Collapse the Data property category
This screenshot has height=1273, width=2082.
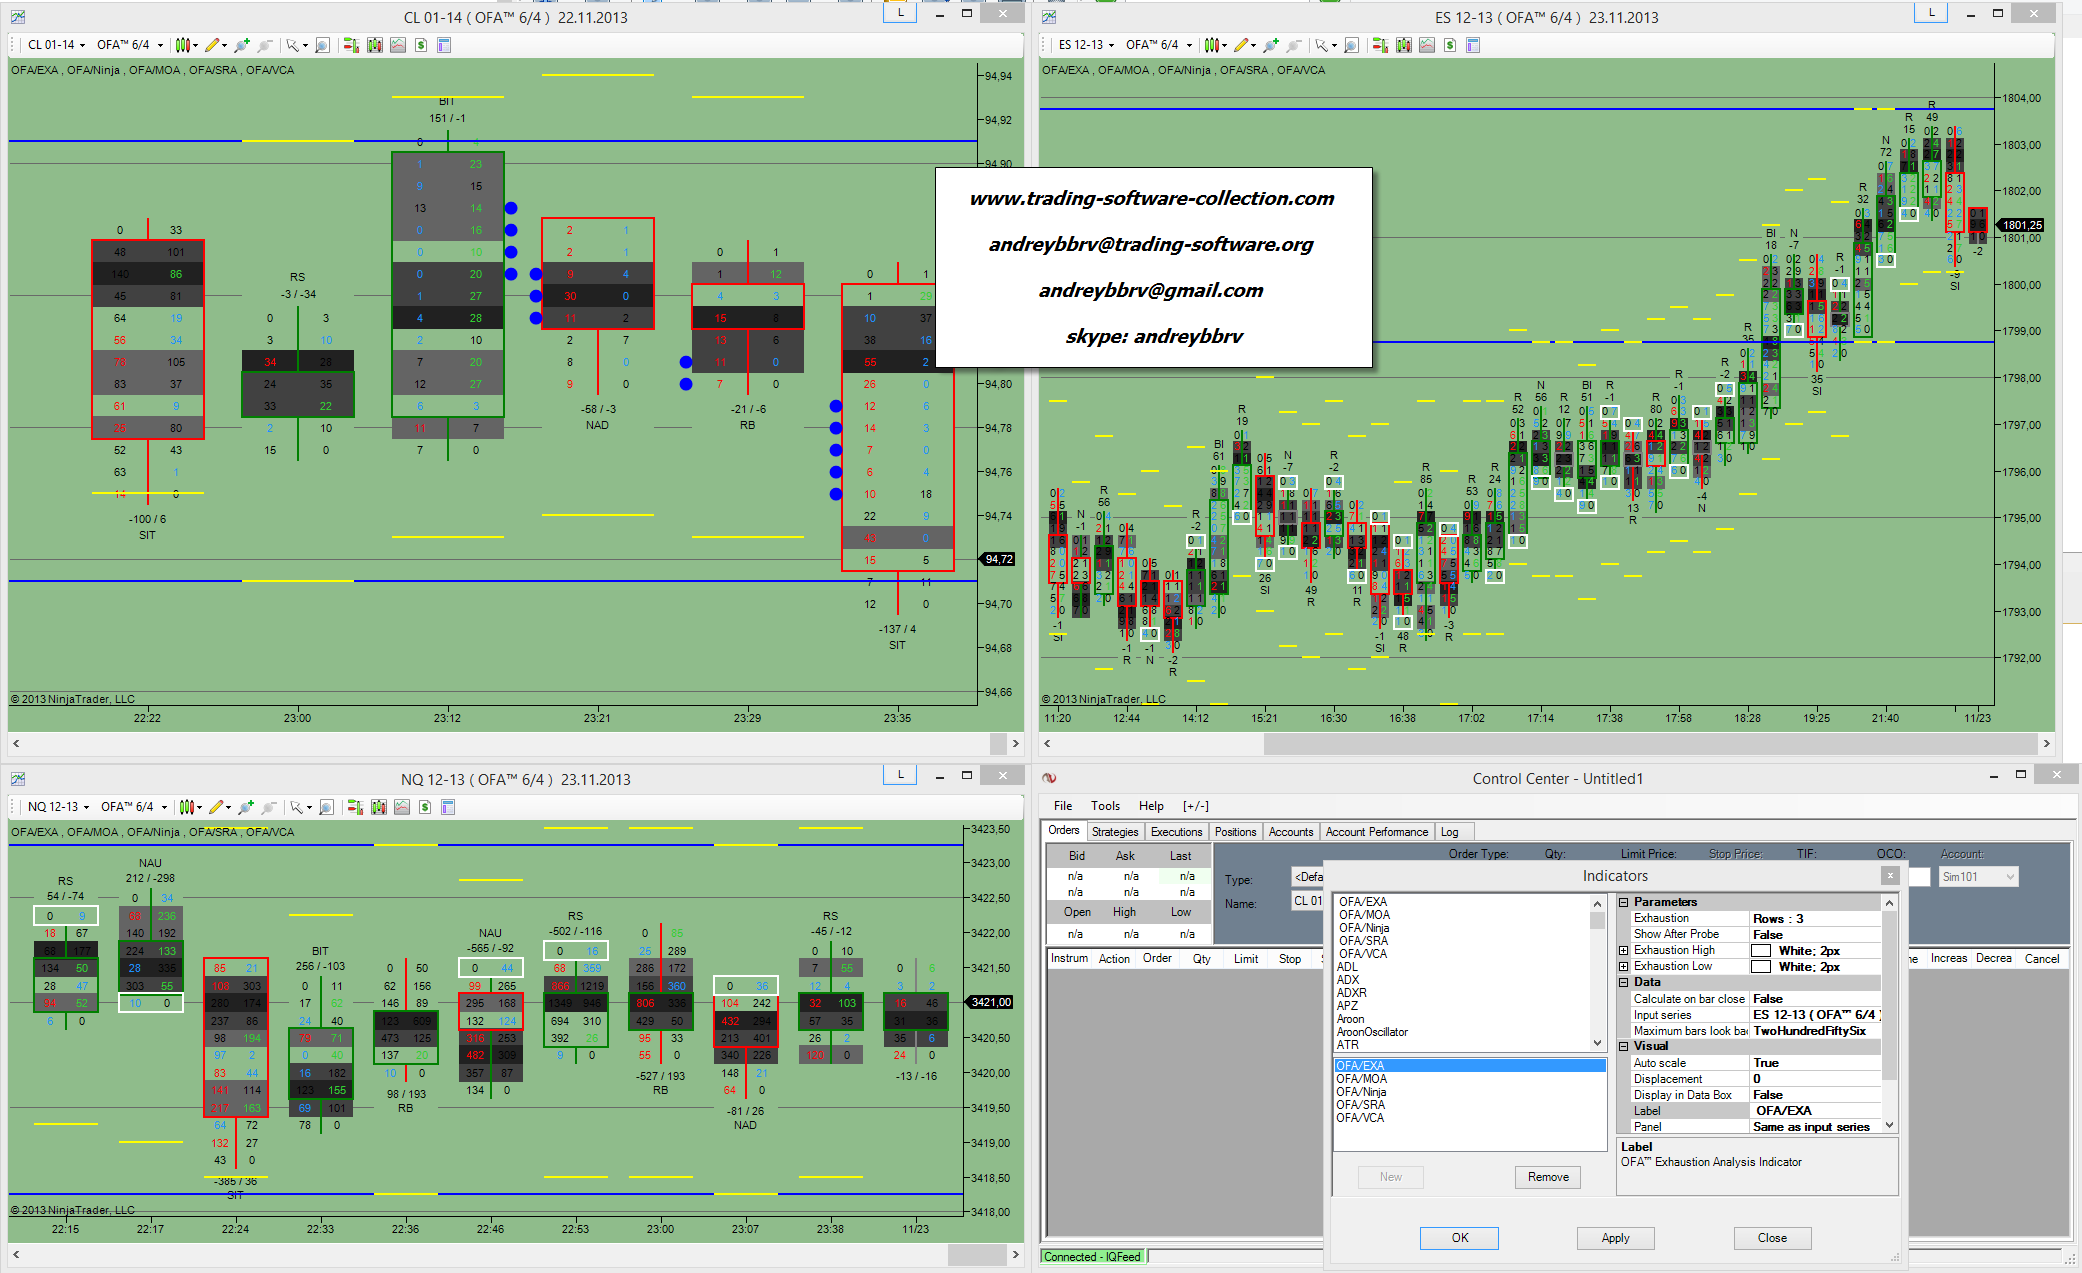[x=1624, y=982]
